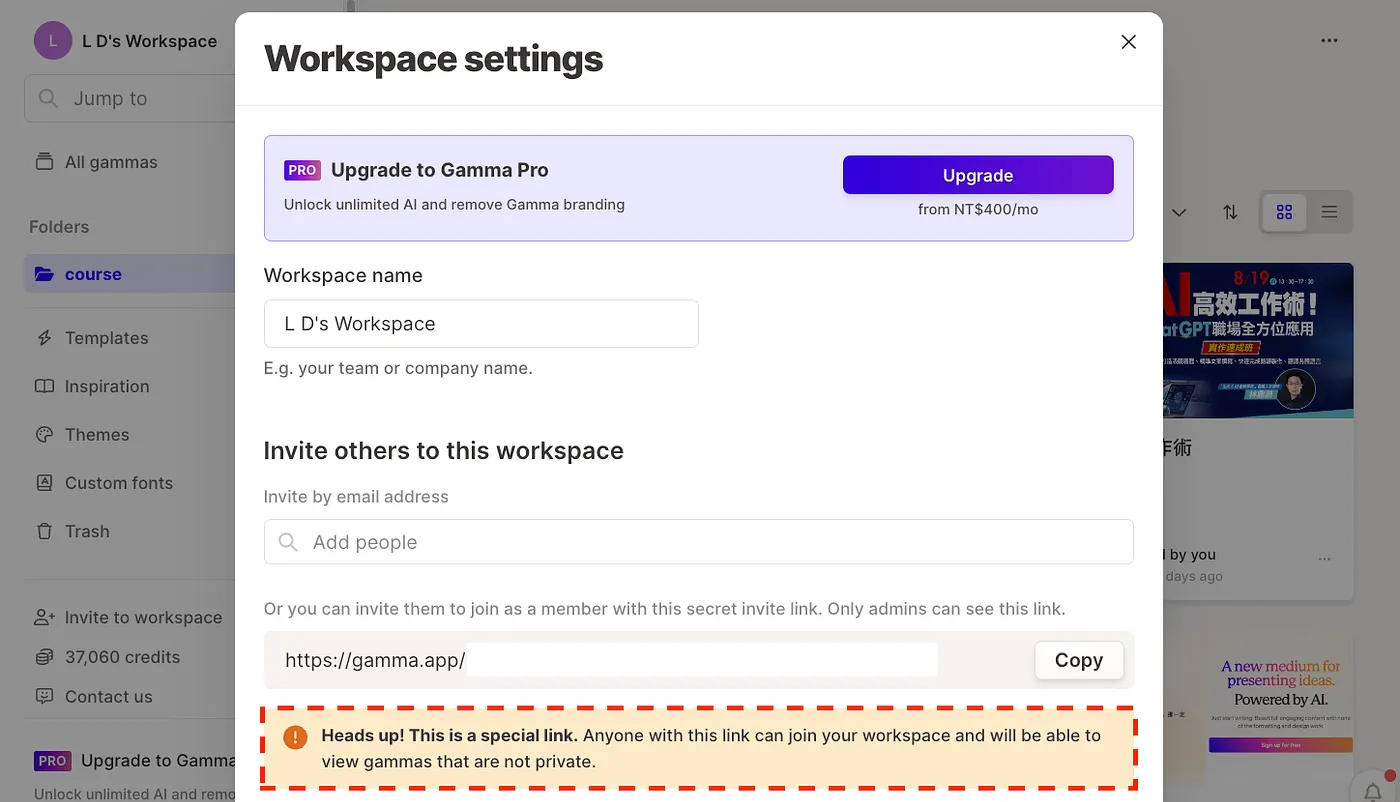This screenshot has width=1400, height=802.
Task: Open the options menu on the gamma card
Action: [1325, 559]
